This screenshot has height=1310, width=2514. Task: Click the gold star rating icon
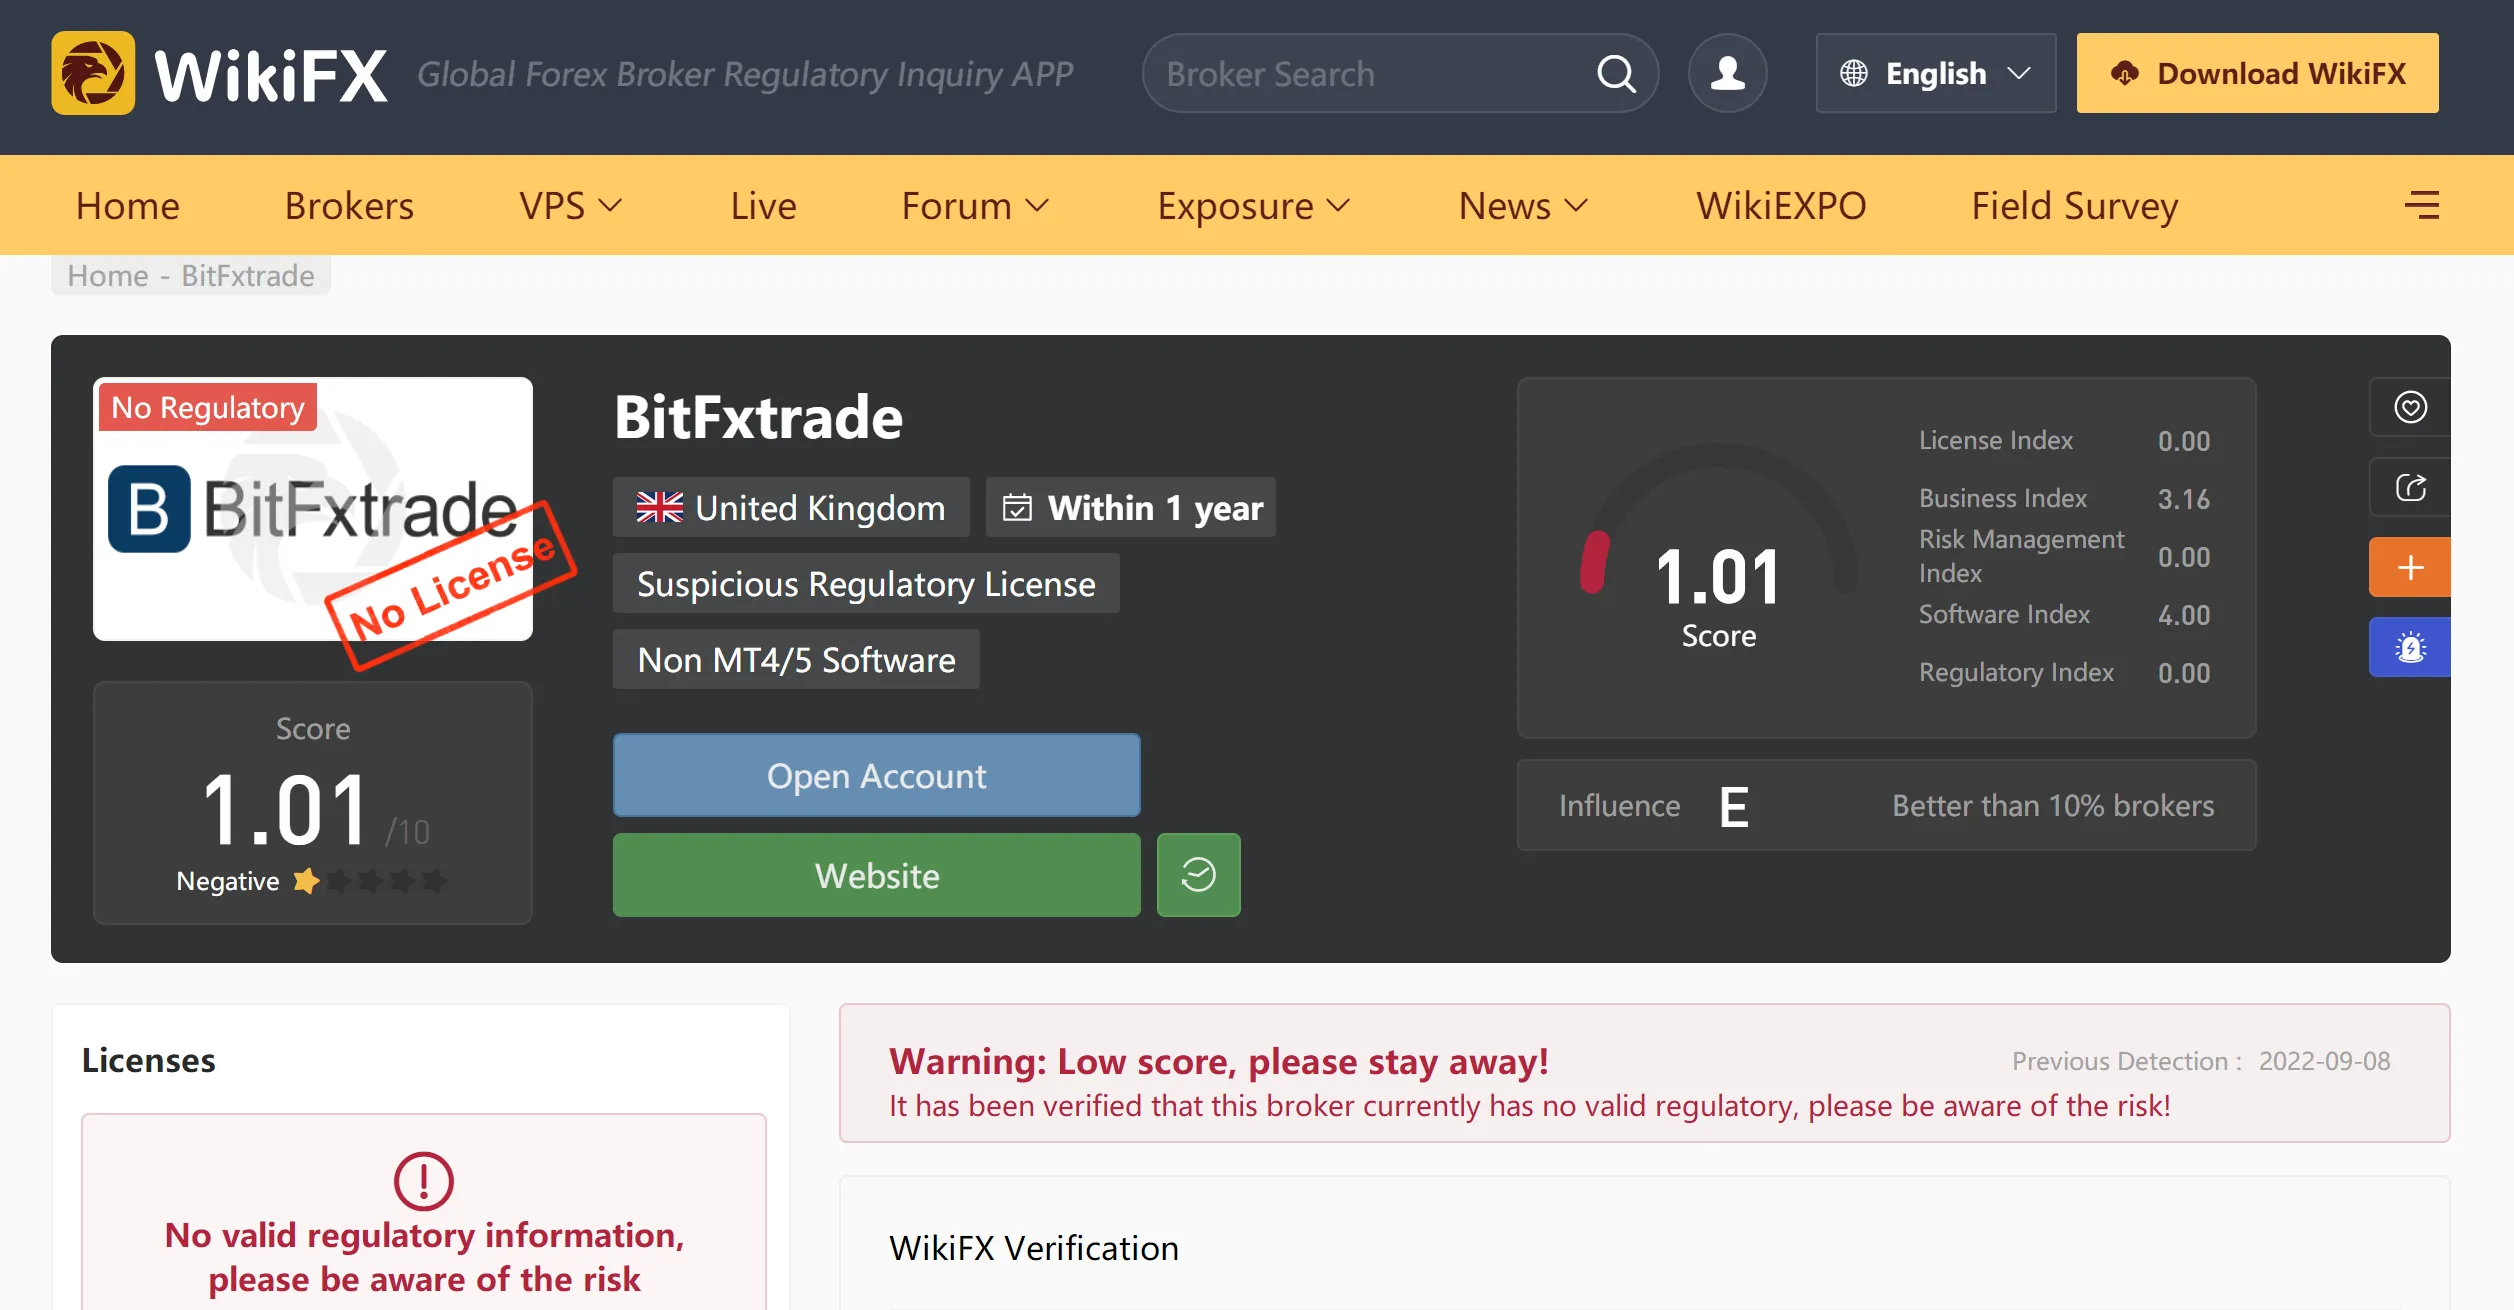click(306, 881)
